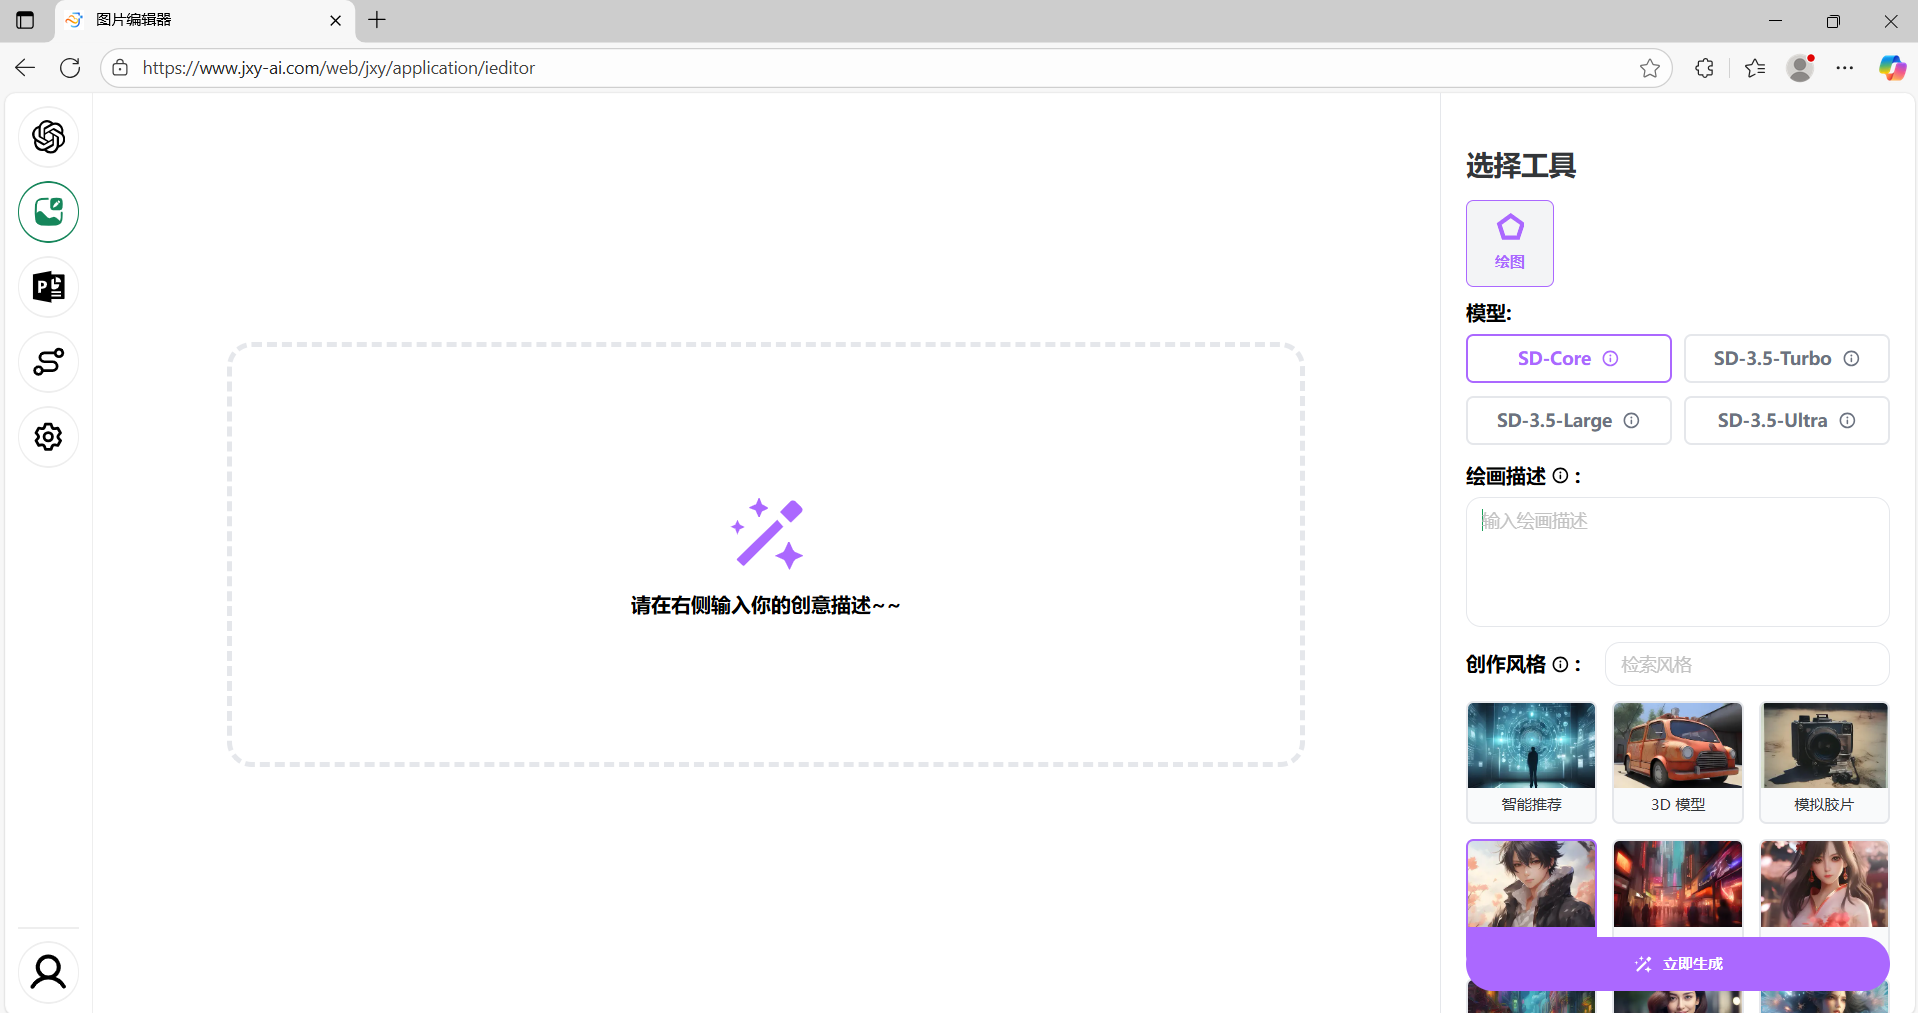Go back with the browser back arrow
The width and height of the screenshot is (1918, 1013).
[25, 68]
